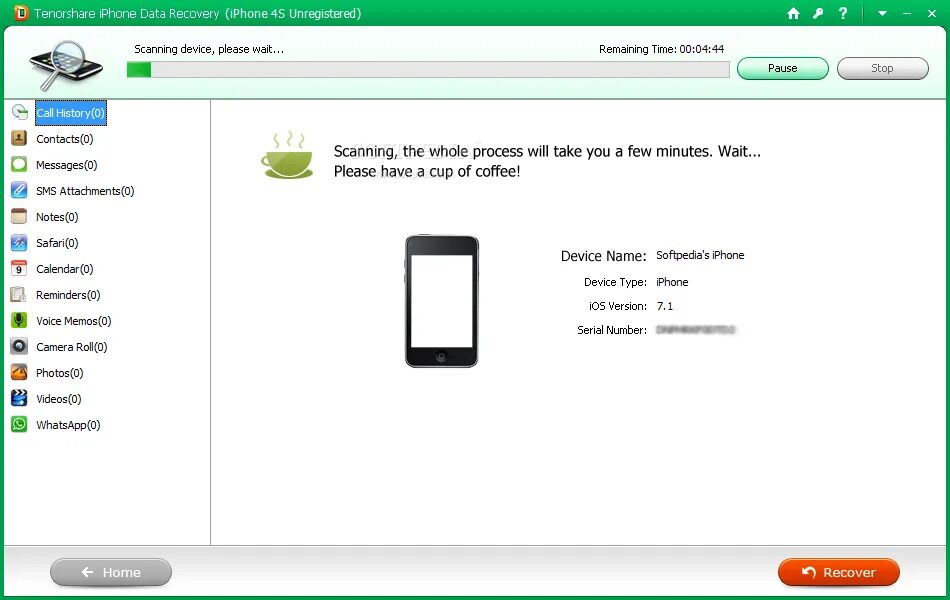950x600 pixels.
Task: Open Camera Roll(0) category
Action: point(71,347)
